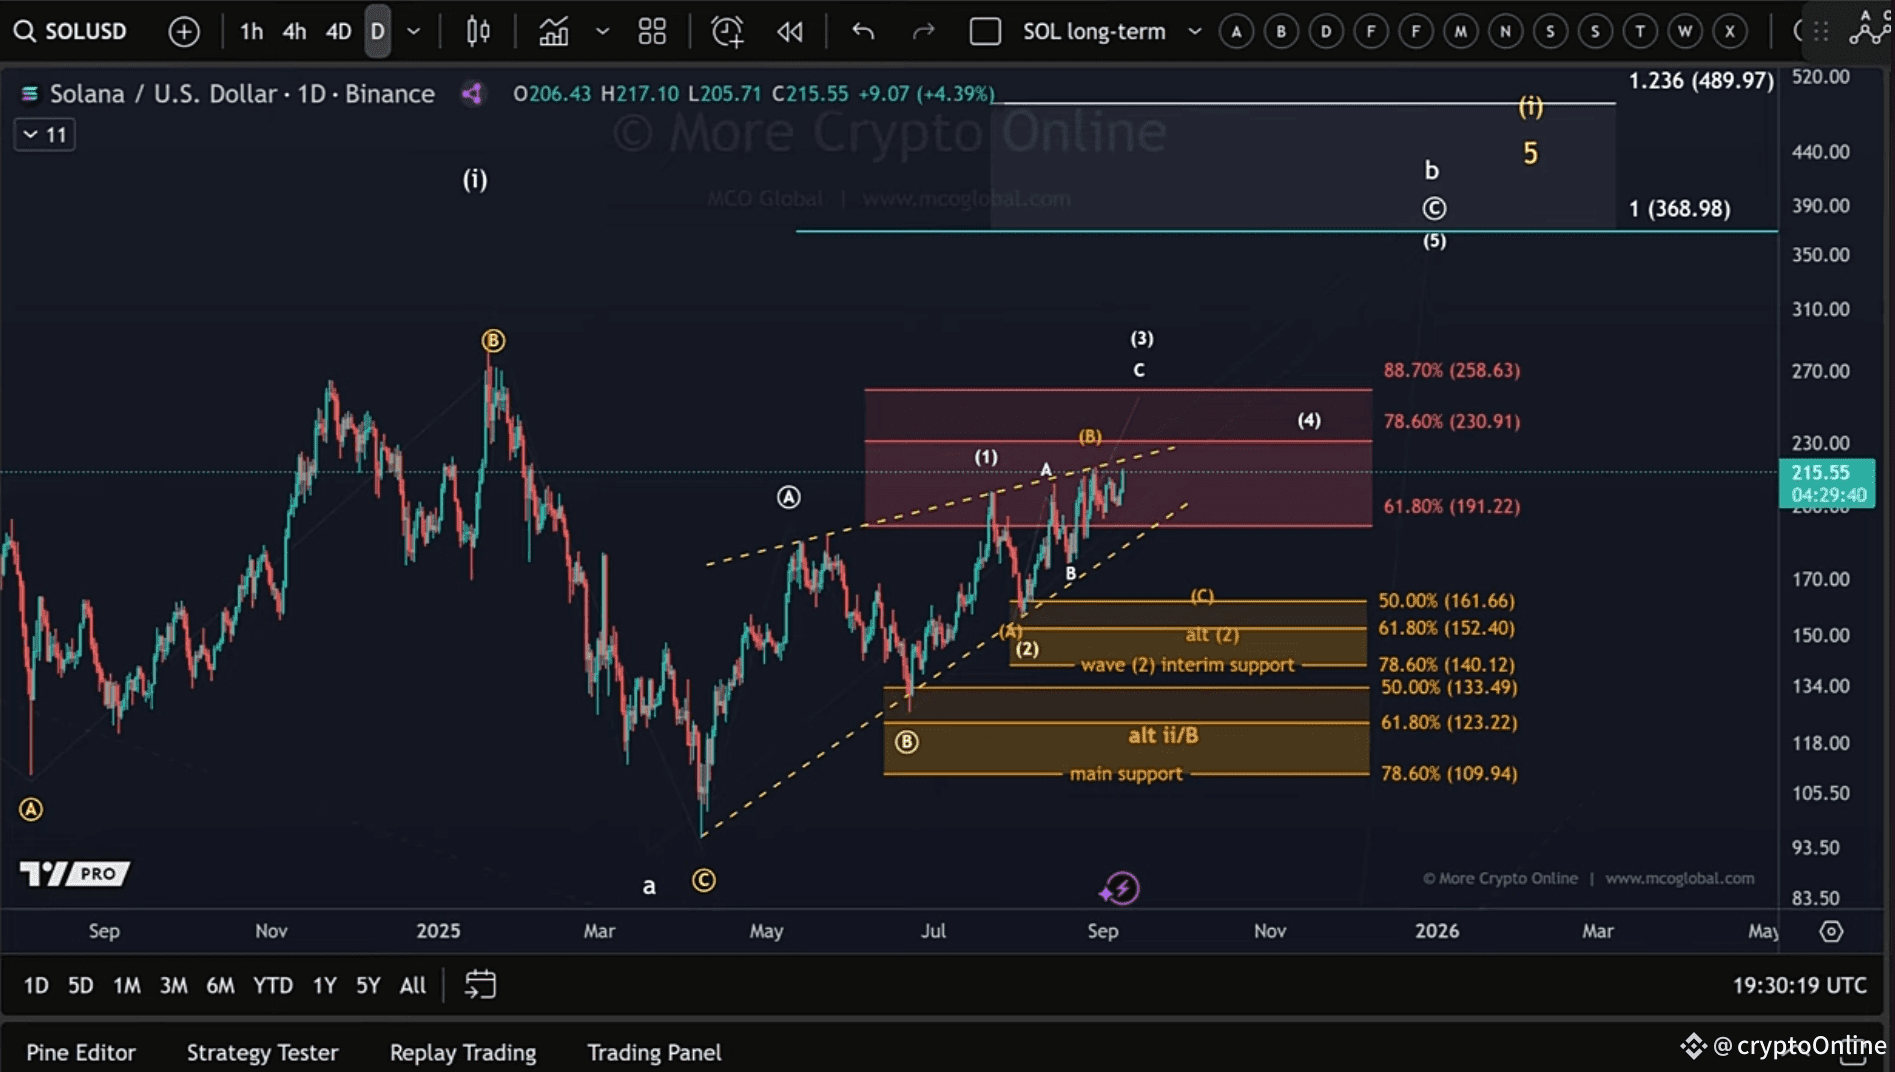This screenshot has height=1072, width=1895.
Task: Set range to 5Y
Action: click(x=368, y=986)
